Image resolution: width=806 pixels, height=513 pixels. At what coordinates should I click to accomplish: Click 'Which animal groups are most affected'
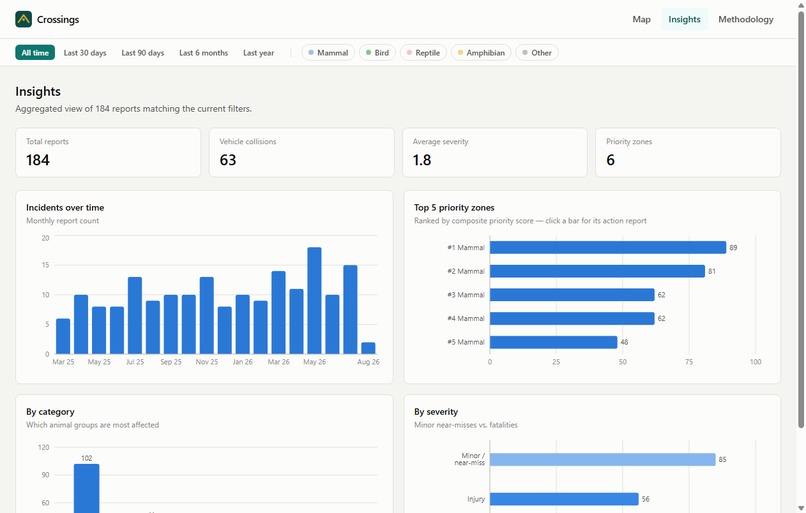point(93,425)
